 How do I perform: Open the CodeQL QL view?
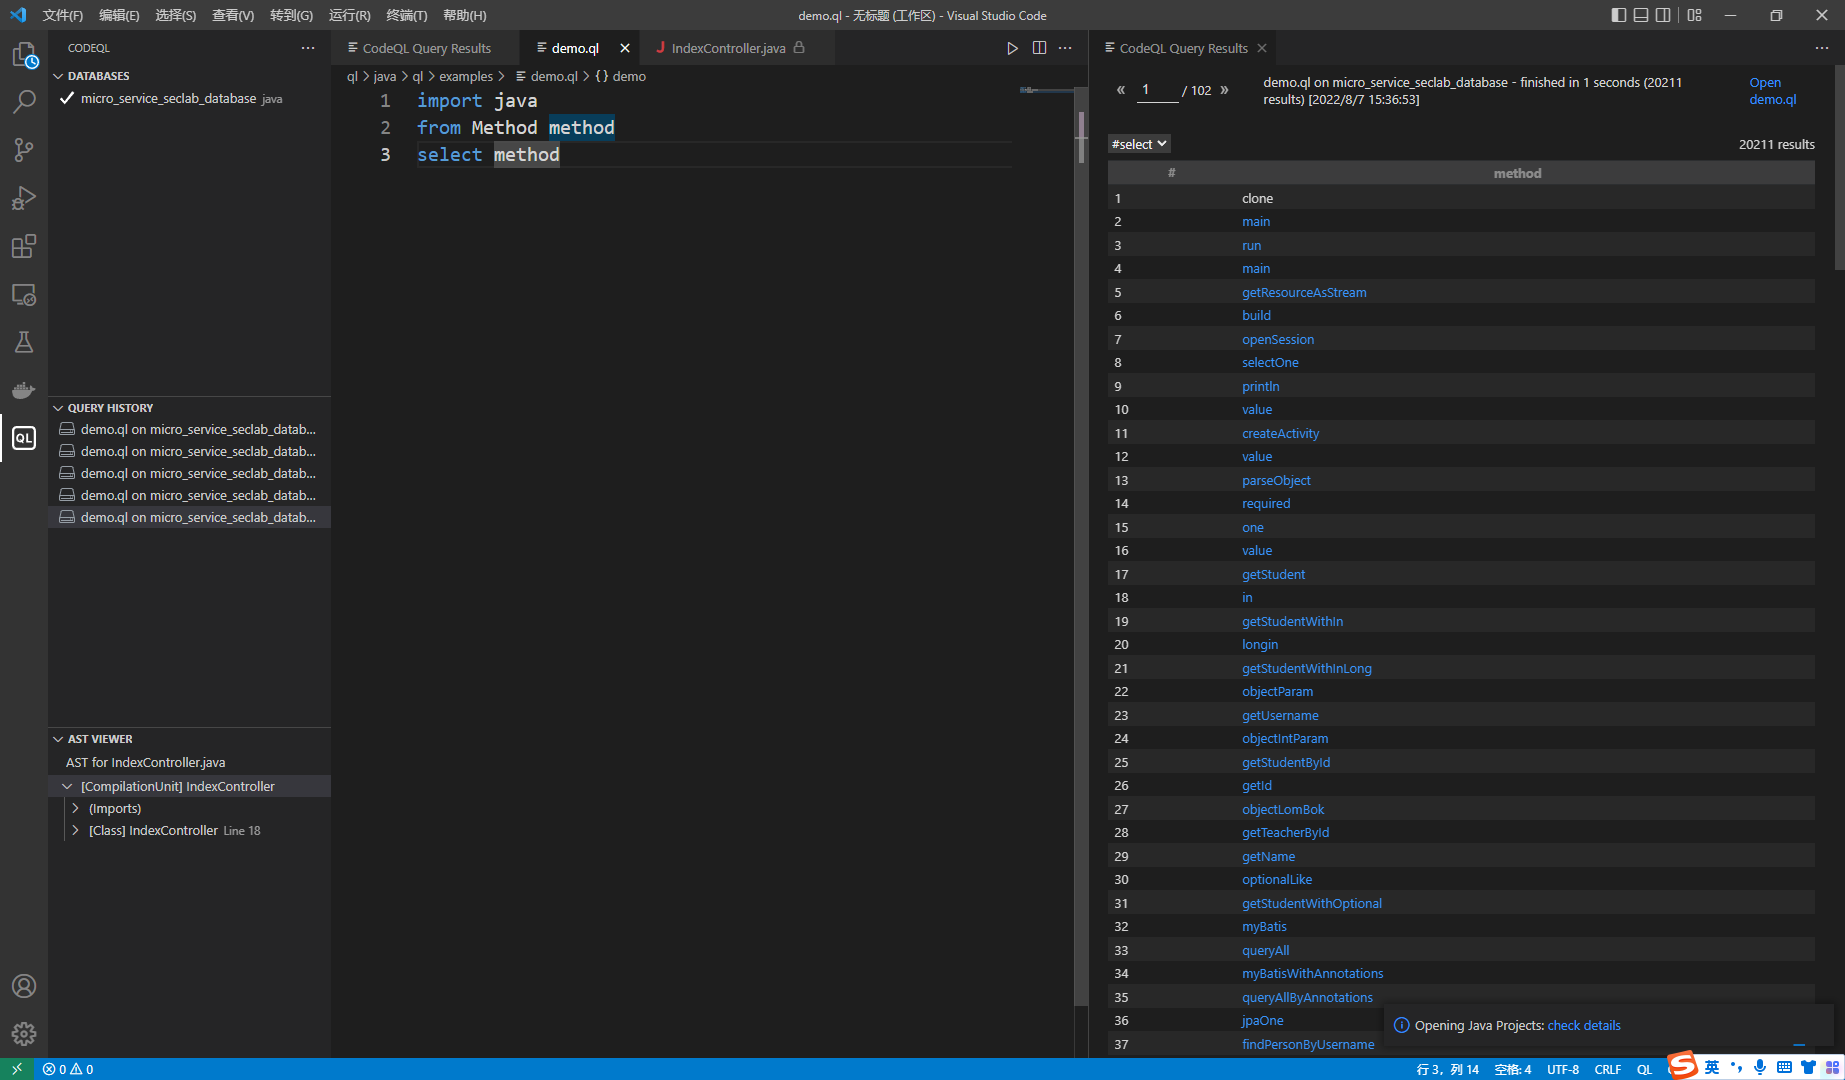click(x=24, y=438)
